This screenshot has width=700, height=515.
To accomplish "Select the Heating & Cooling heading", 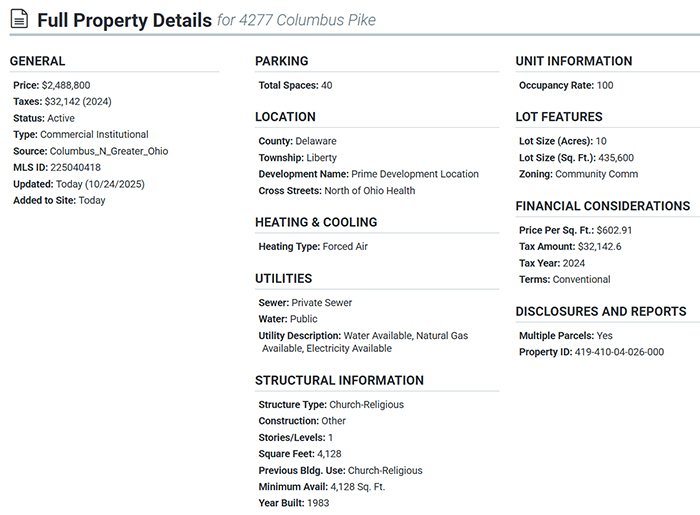I will [x=315, y=222].
